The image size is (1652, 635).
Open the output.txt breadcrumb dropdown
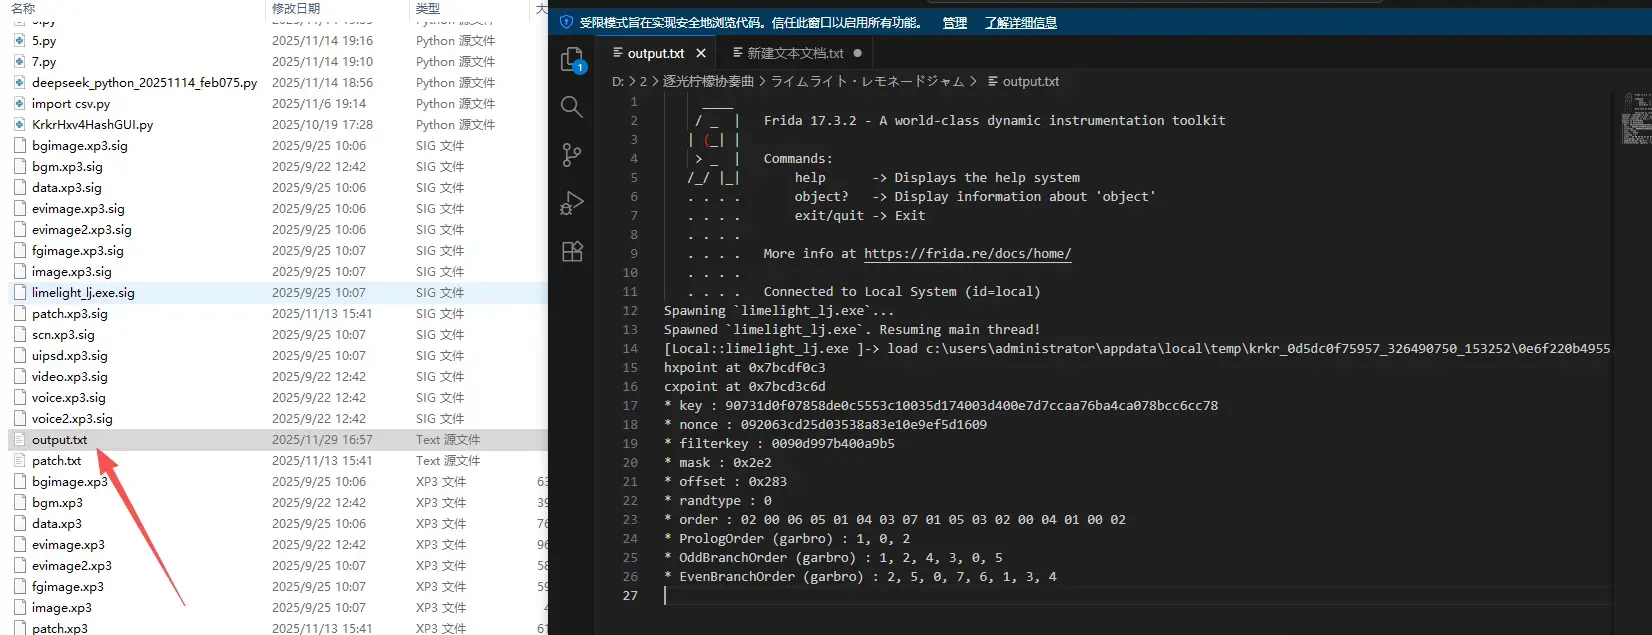1023,81
